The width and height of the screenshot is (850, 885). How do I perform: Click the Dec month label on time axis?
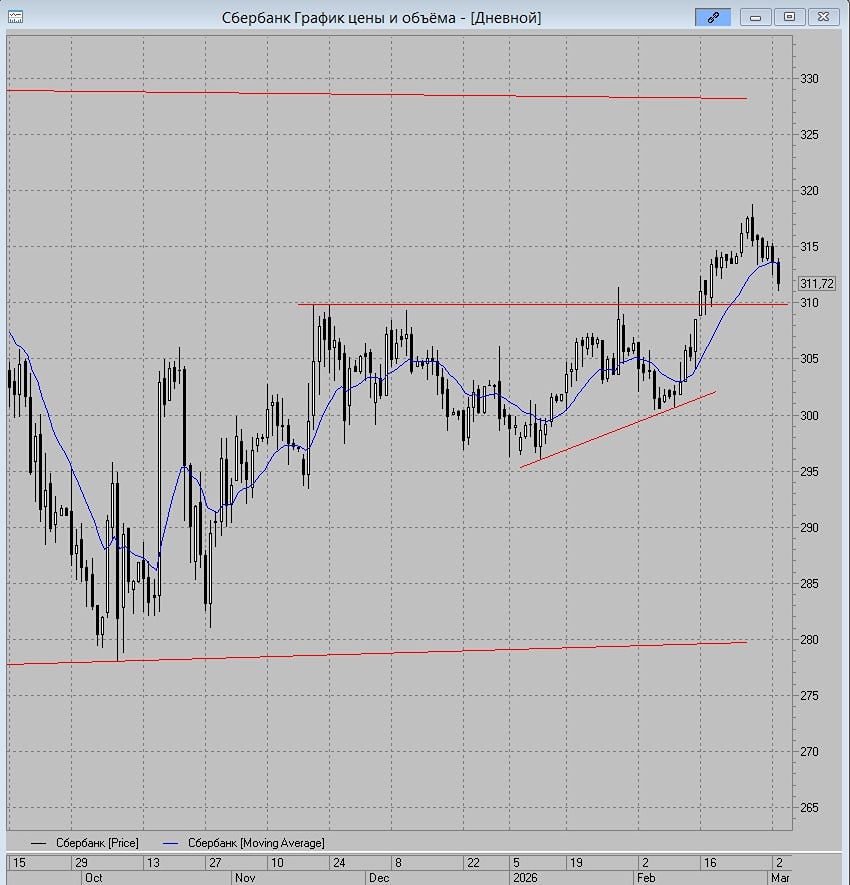(x=378, y=877)
